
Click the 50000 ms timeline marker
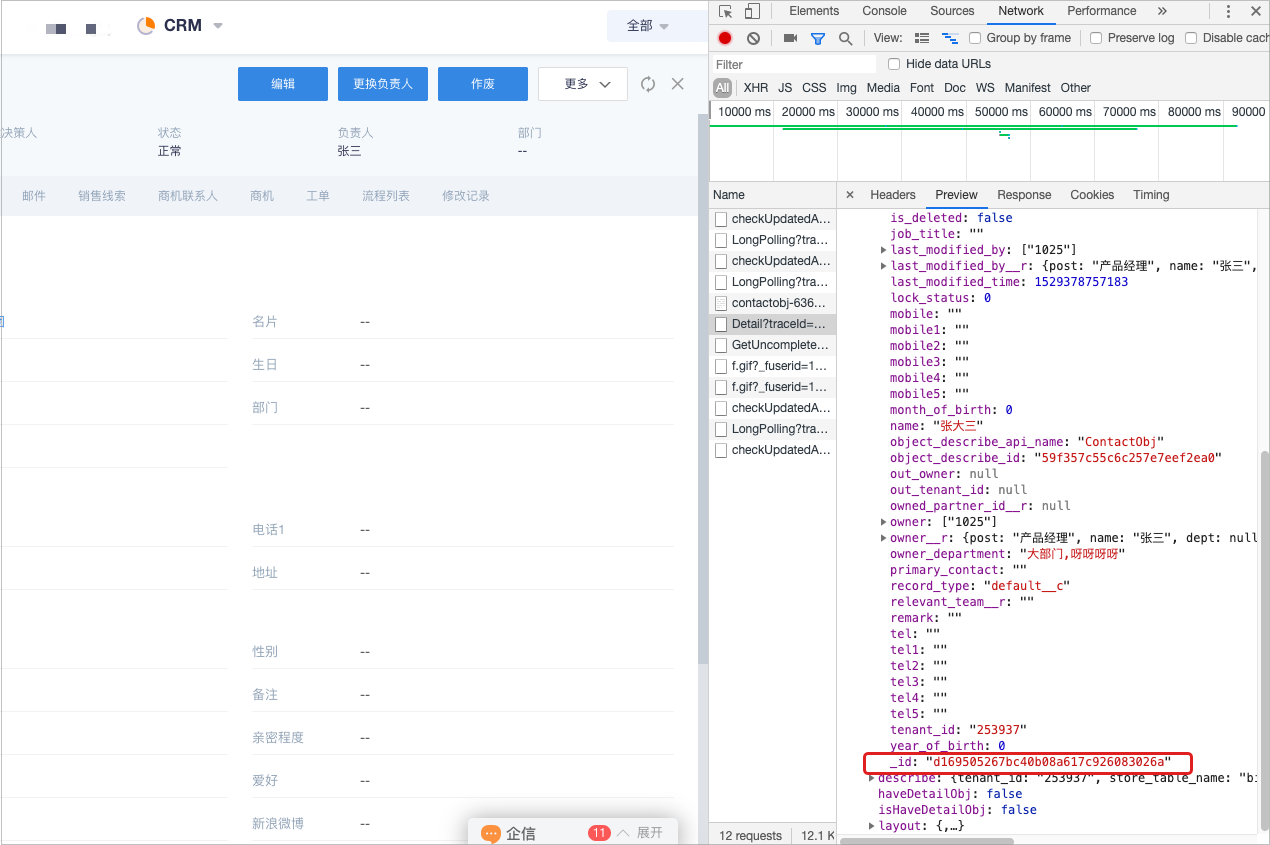point(1000,112)
